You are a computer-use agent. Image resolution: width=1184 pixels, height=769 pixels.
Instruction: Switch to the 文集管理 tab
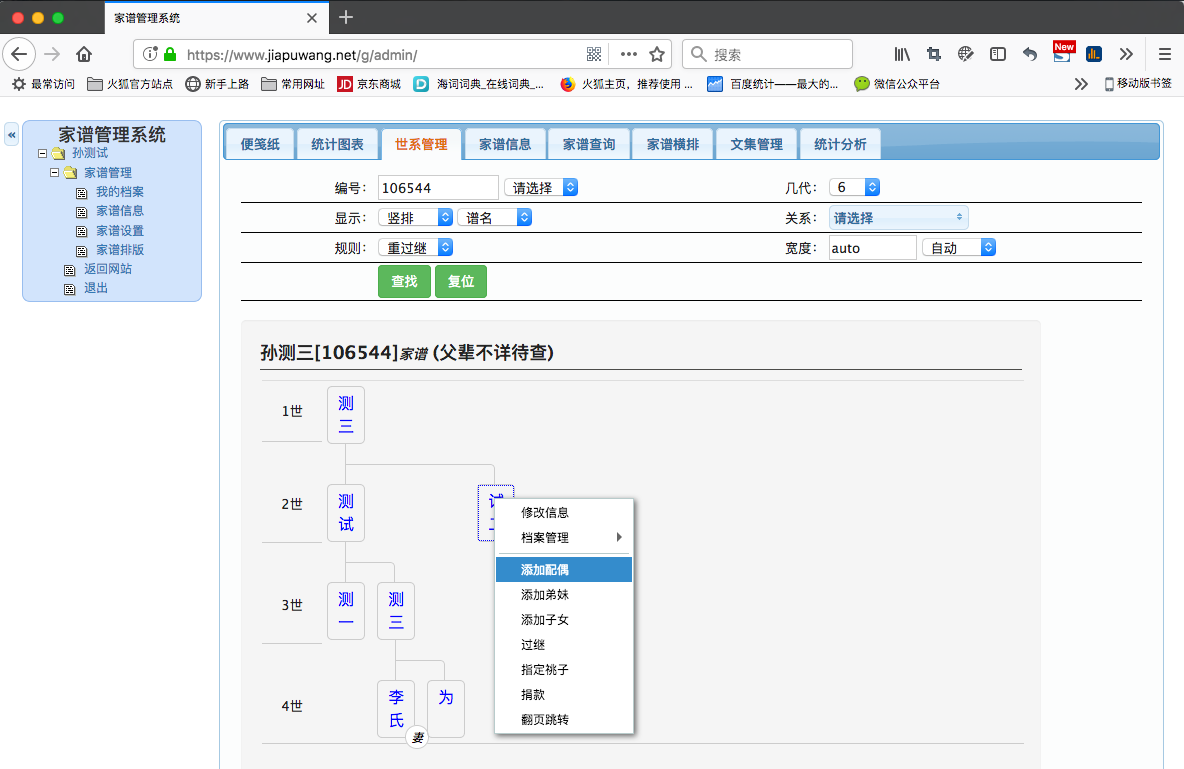tap(757, 144)
